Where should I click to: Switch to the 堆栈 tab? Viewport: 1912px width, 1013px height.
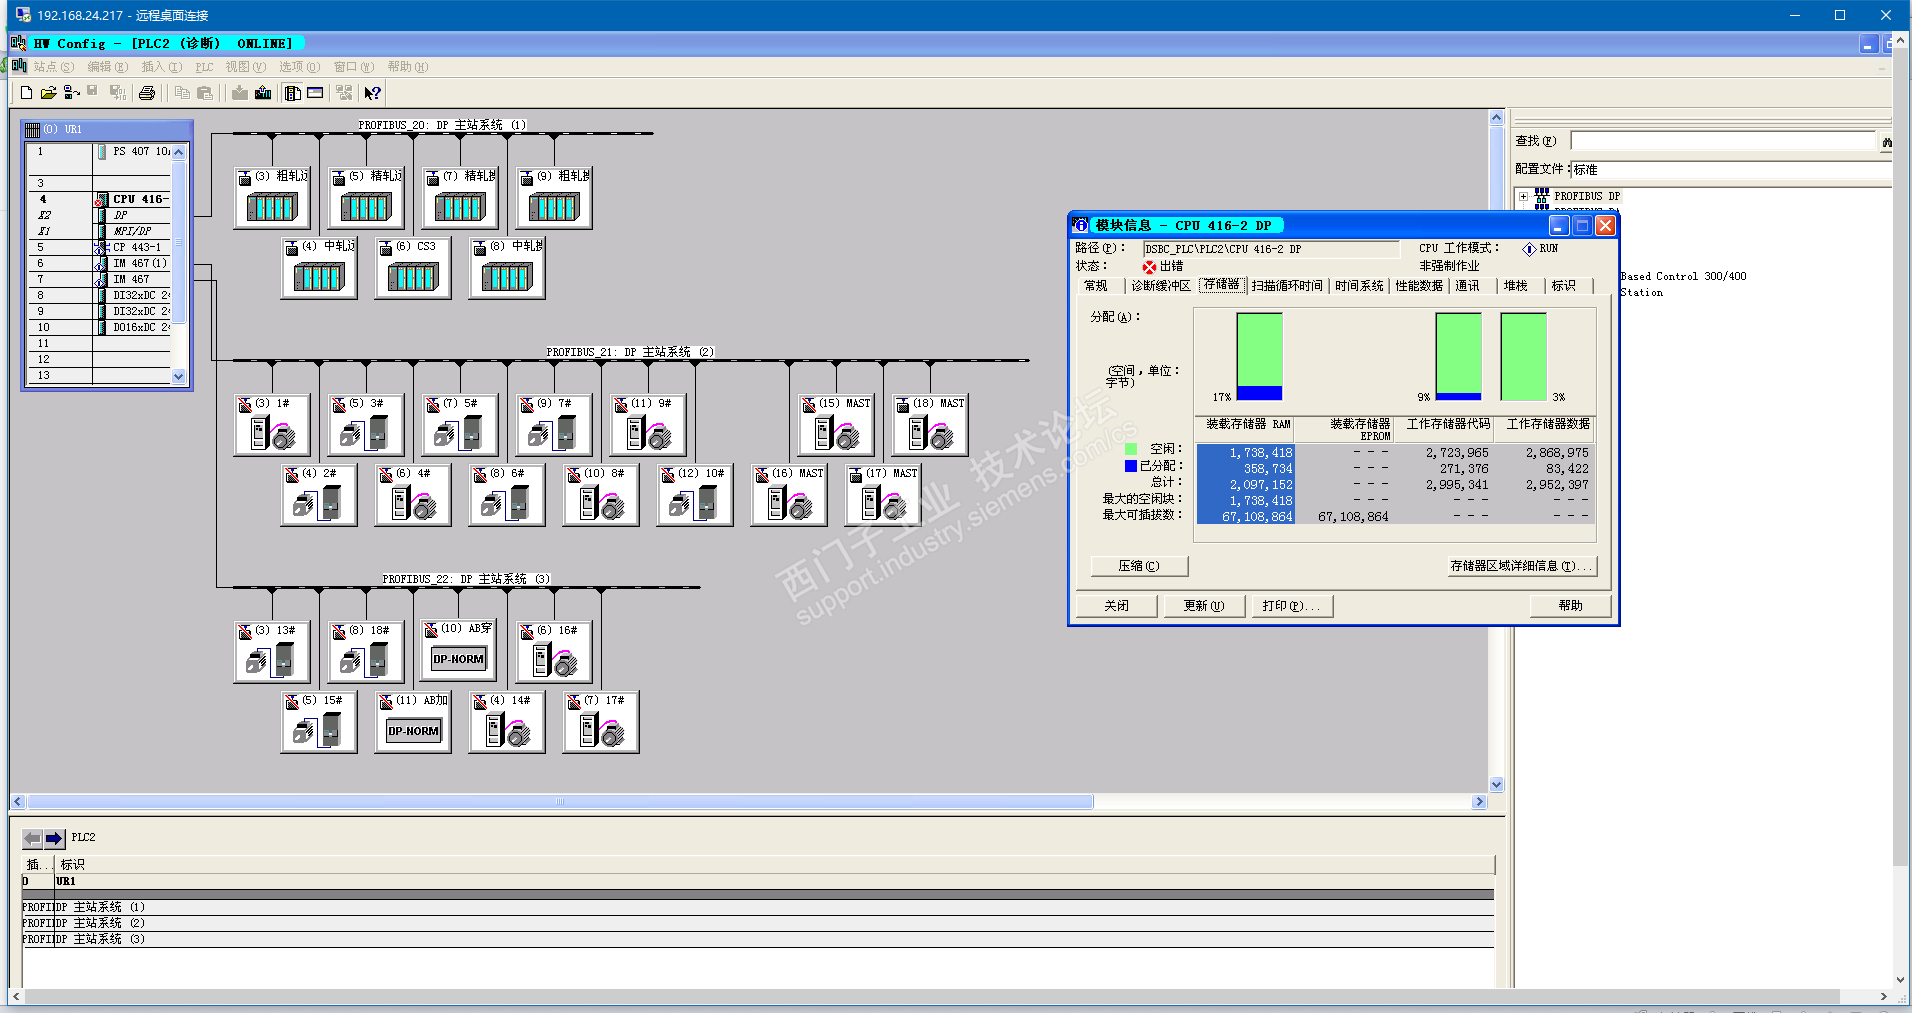(x=1516, y=286)
